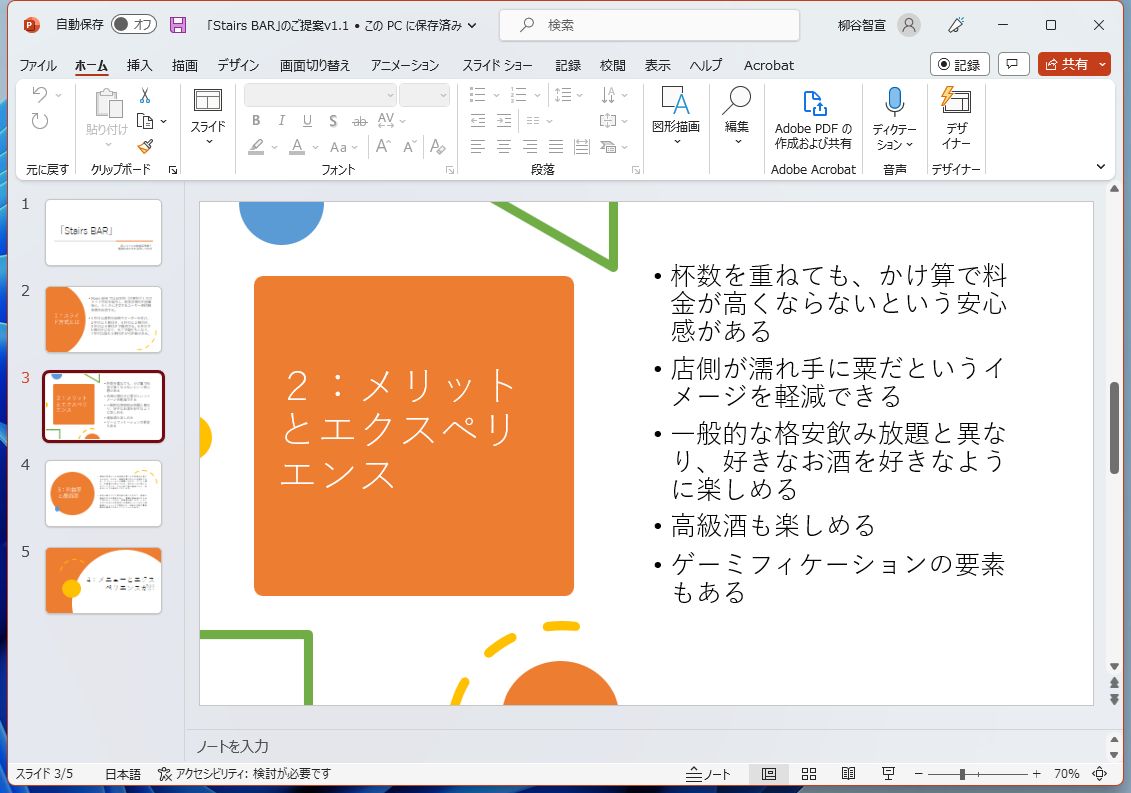This screenshot has height=793, width=1131.
Task: Apply italic formatting
Action: [x=281, y=120]
